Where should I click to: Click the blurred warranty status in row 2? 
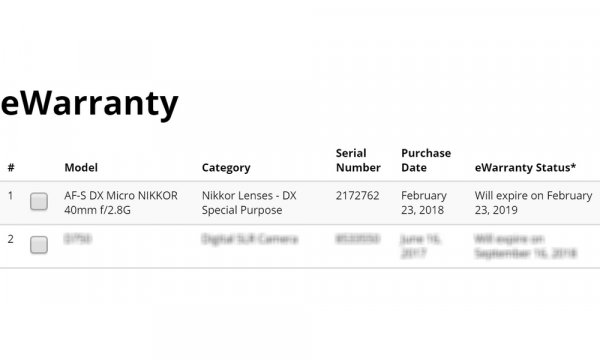coord(525,246)
